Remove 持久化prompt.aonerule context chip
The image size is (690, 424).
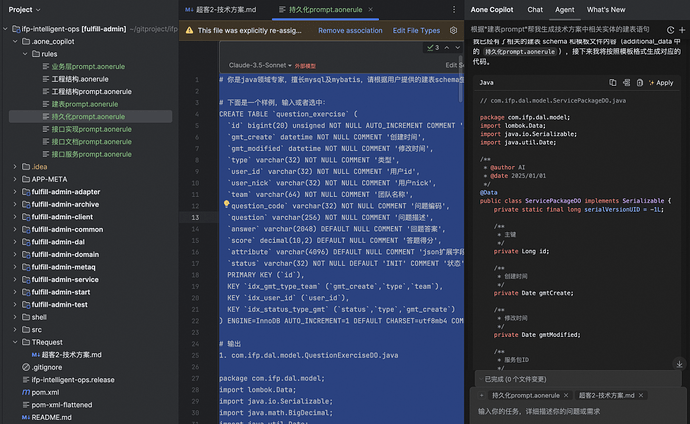coord(566,395)
